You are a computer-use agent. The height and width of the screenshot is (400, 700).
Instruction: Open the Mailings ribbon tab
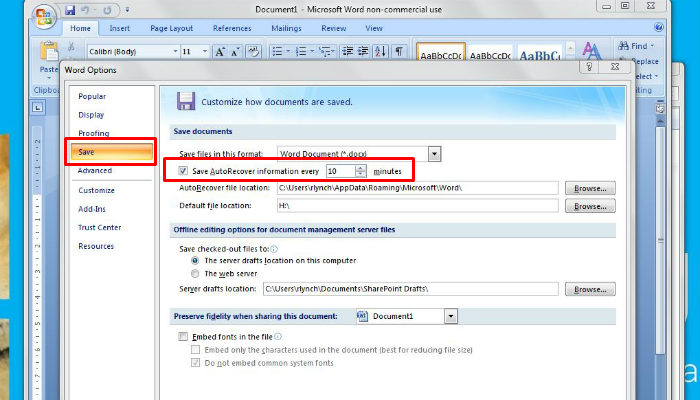(287, 28)
